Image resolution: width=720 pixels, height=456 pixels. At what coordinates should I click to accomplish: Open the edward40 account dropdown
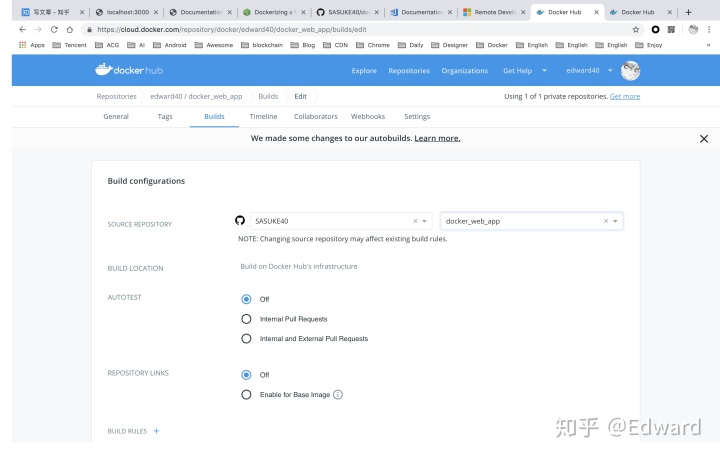(x=589, y=70)
